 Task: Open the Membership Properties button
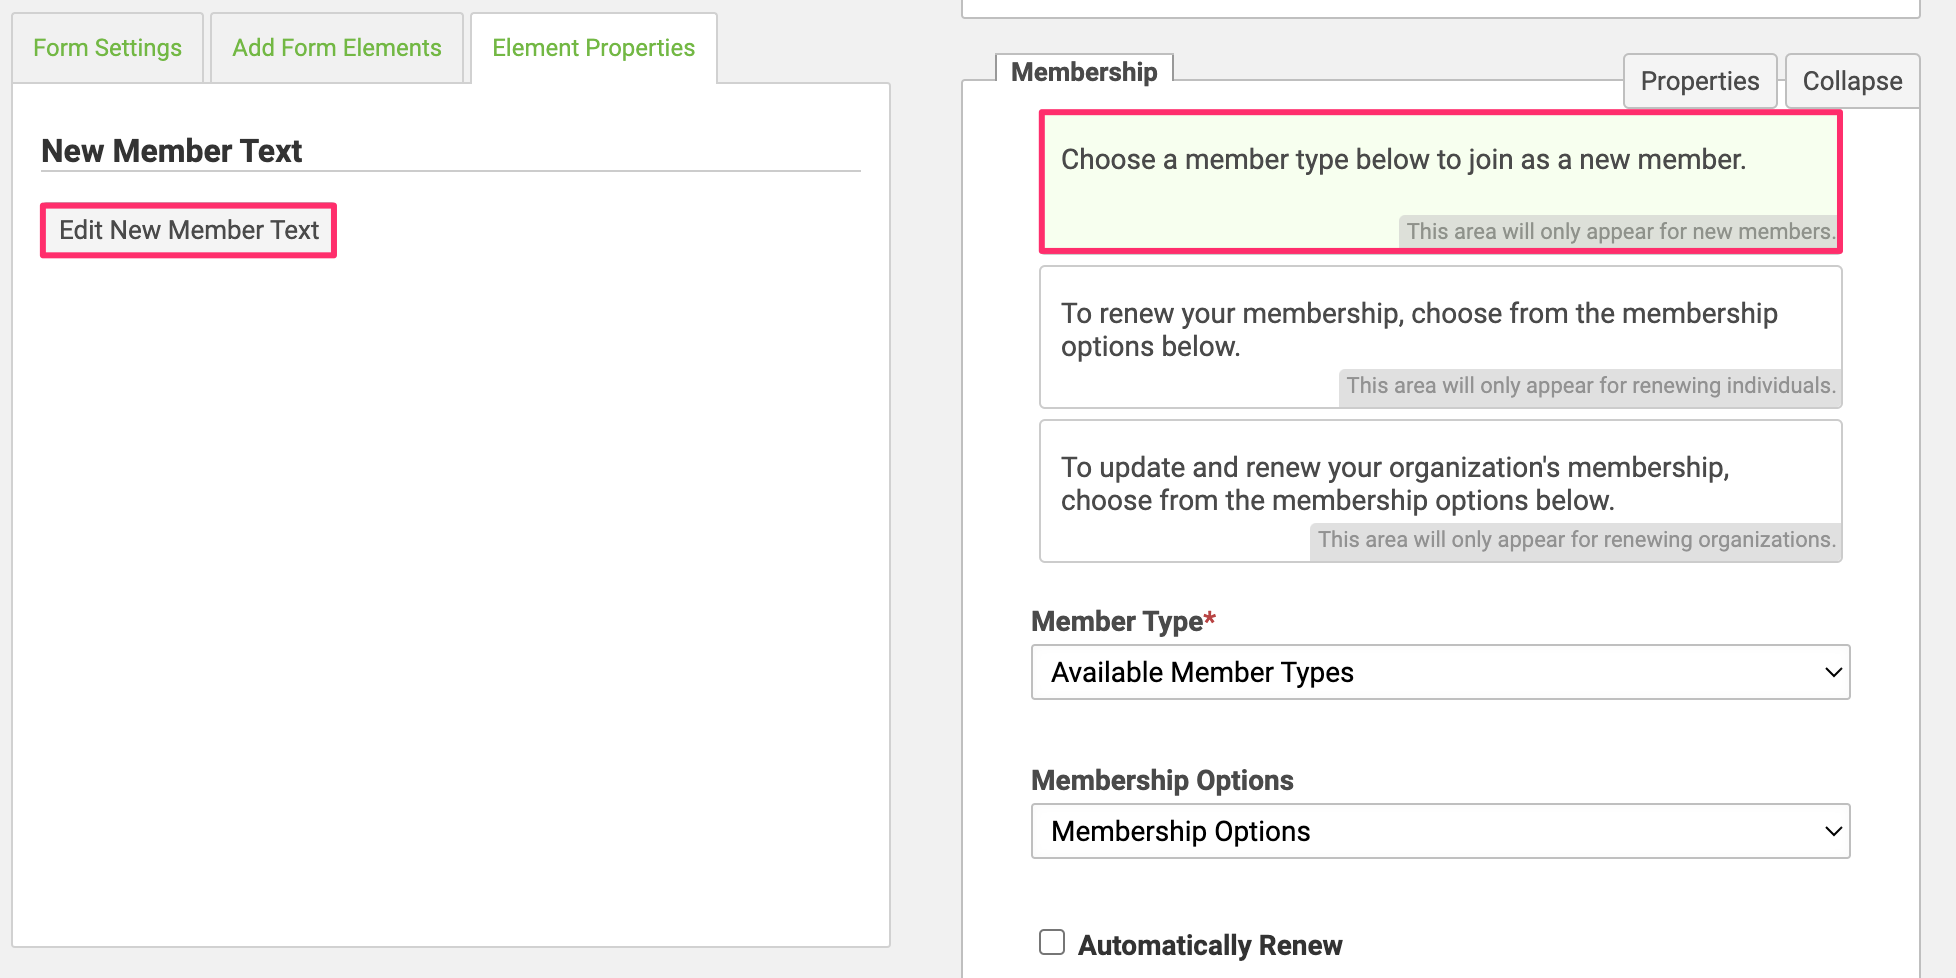(1700, 81)
